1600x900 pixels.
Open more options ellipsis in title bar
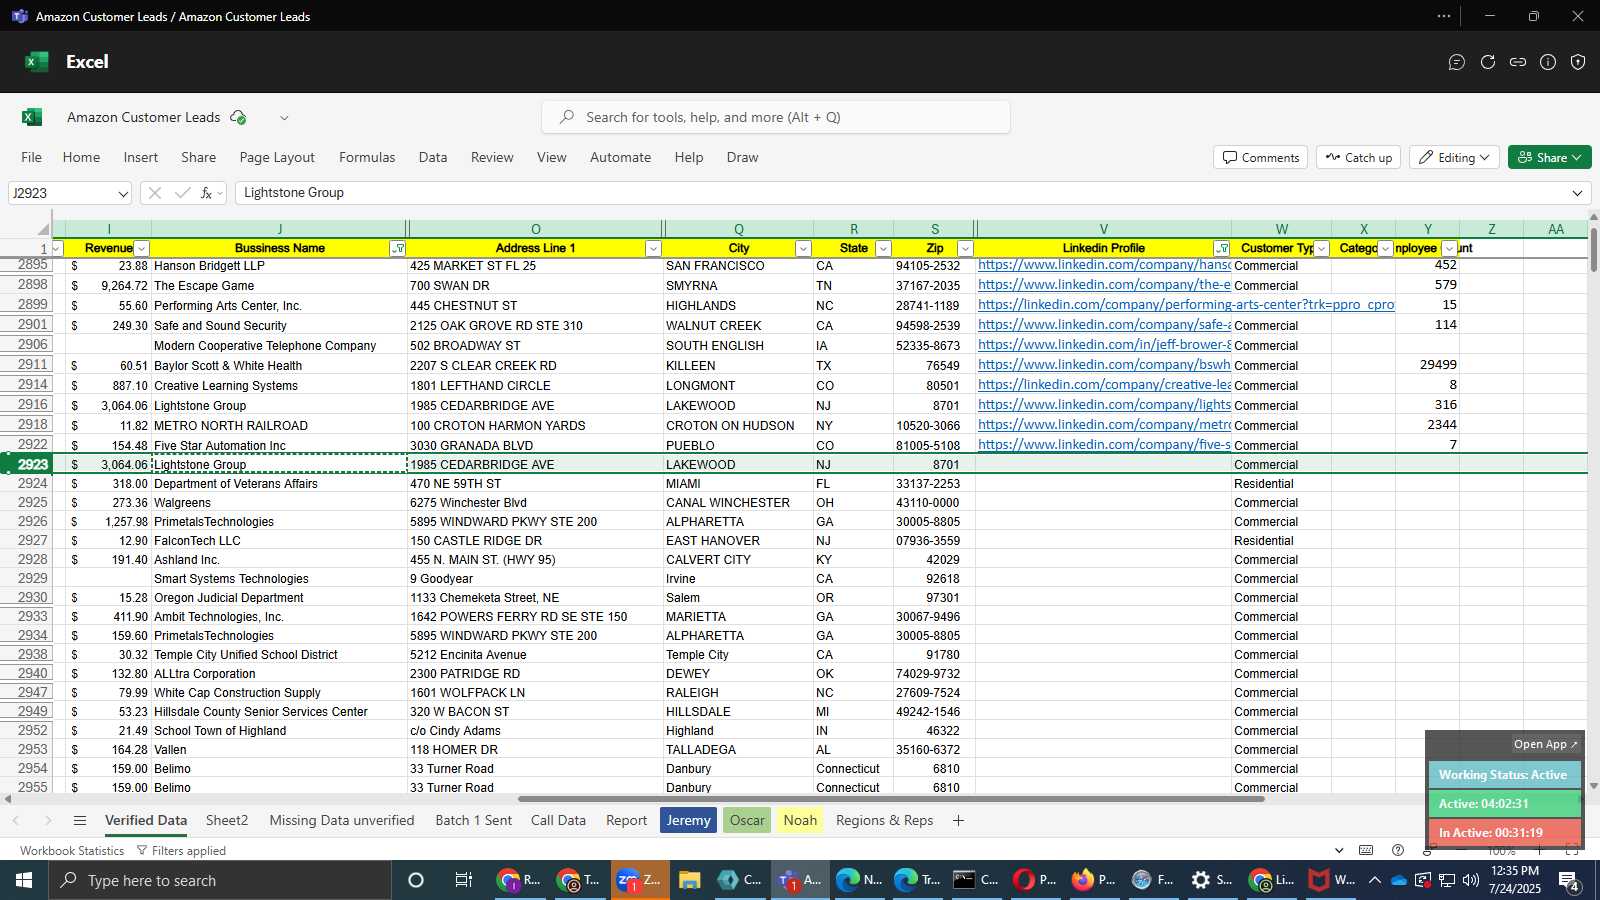click(1444, 16)
